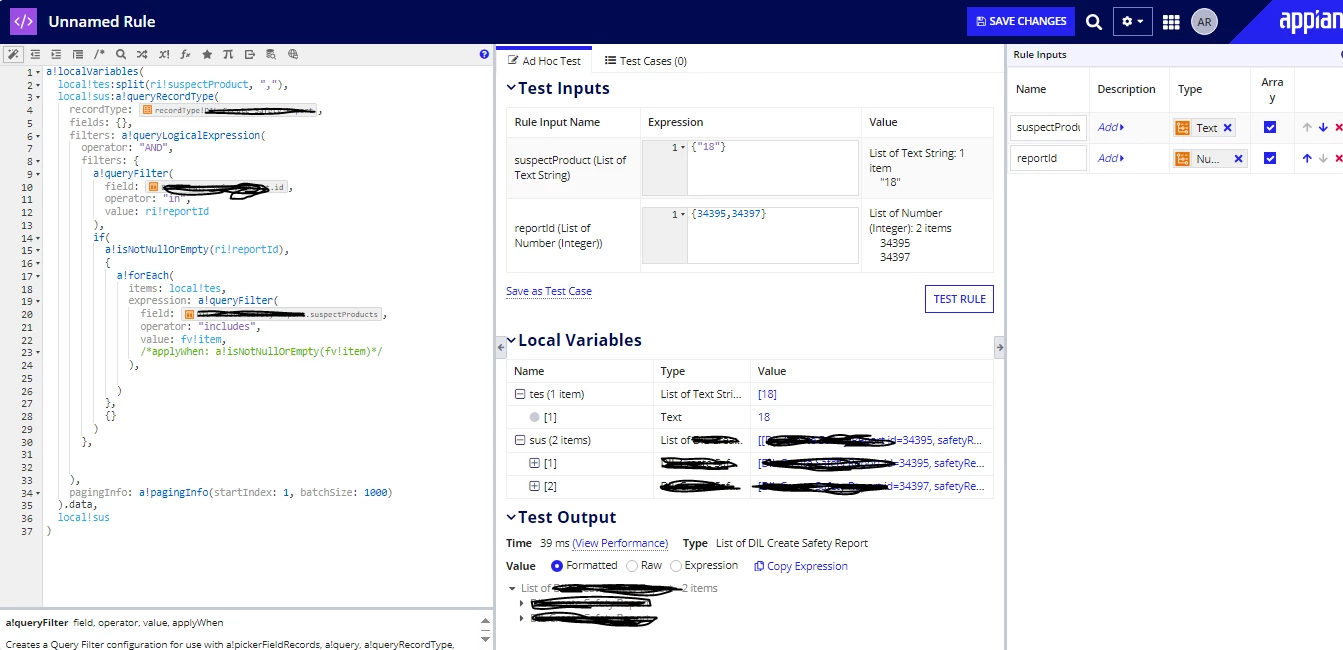Click suspectProduct name input field
This screenshot has width=1343, height=650.
pyautogui.click(x=1048, y=127)
